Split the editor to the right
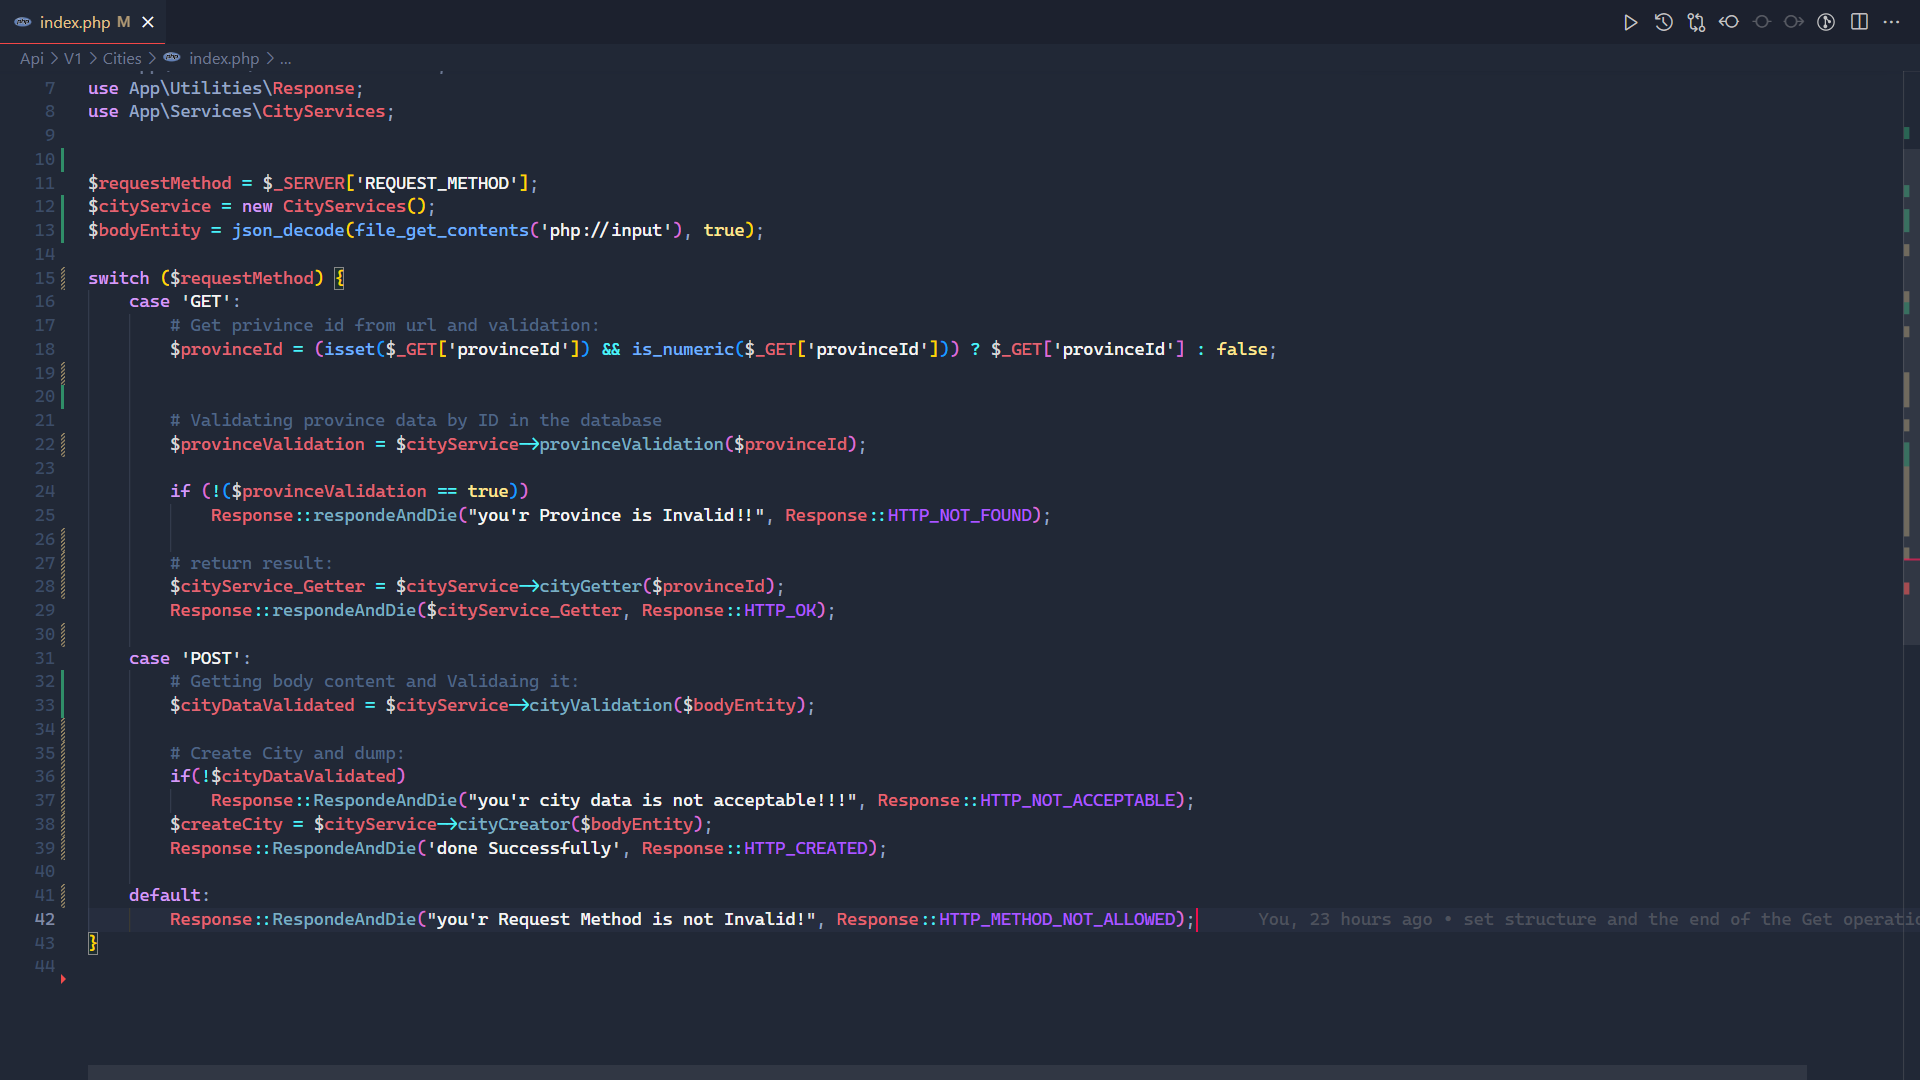Screen dimensions: 1920x1080 point(1859,22)
